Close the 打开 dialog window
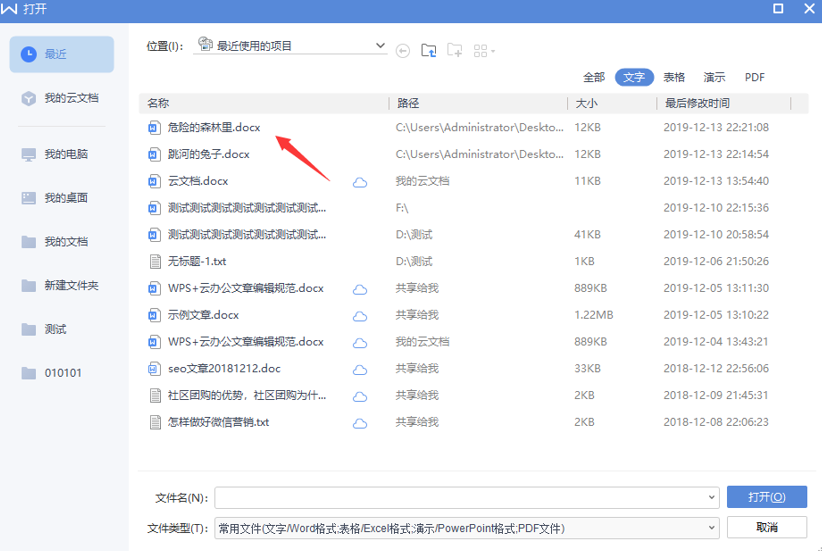822x551 pixels. [x=809, y=8]
